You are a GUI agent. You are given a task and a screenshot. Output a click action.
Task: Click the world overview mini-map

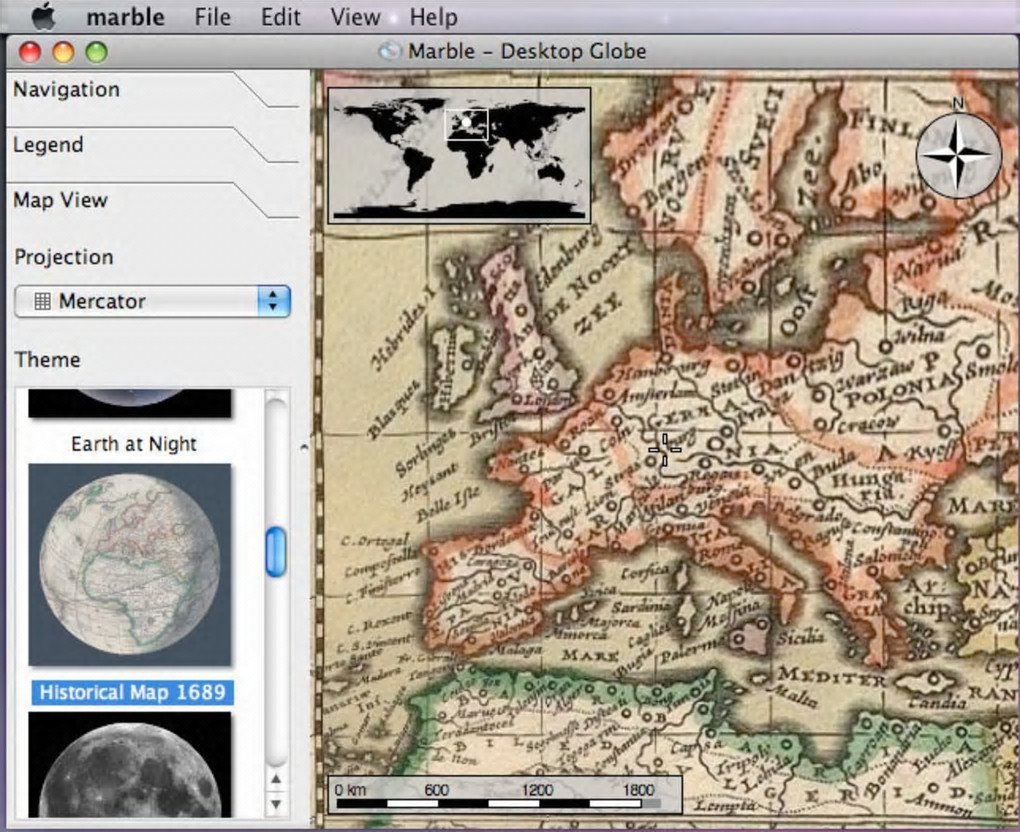459,154
